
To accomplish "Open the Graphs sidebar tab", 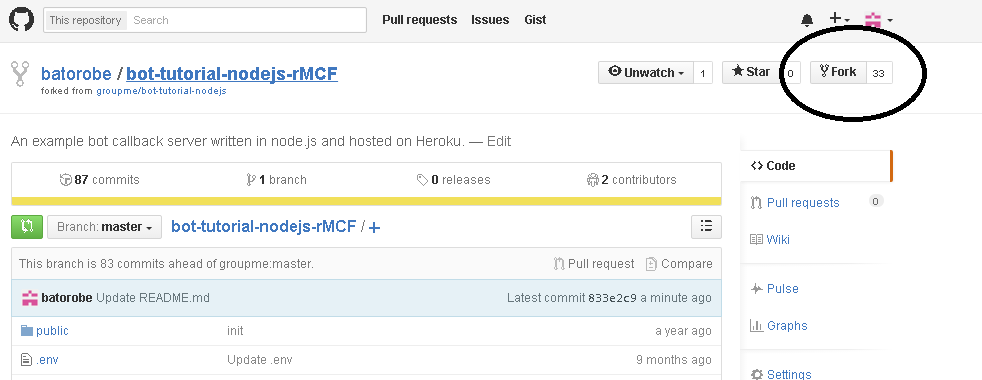I will click(778, 326).
